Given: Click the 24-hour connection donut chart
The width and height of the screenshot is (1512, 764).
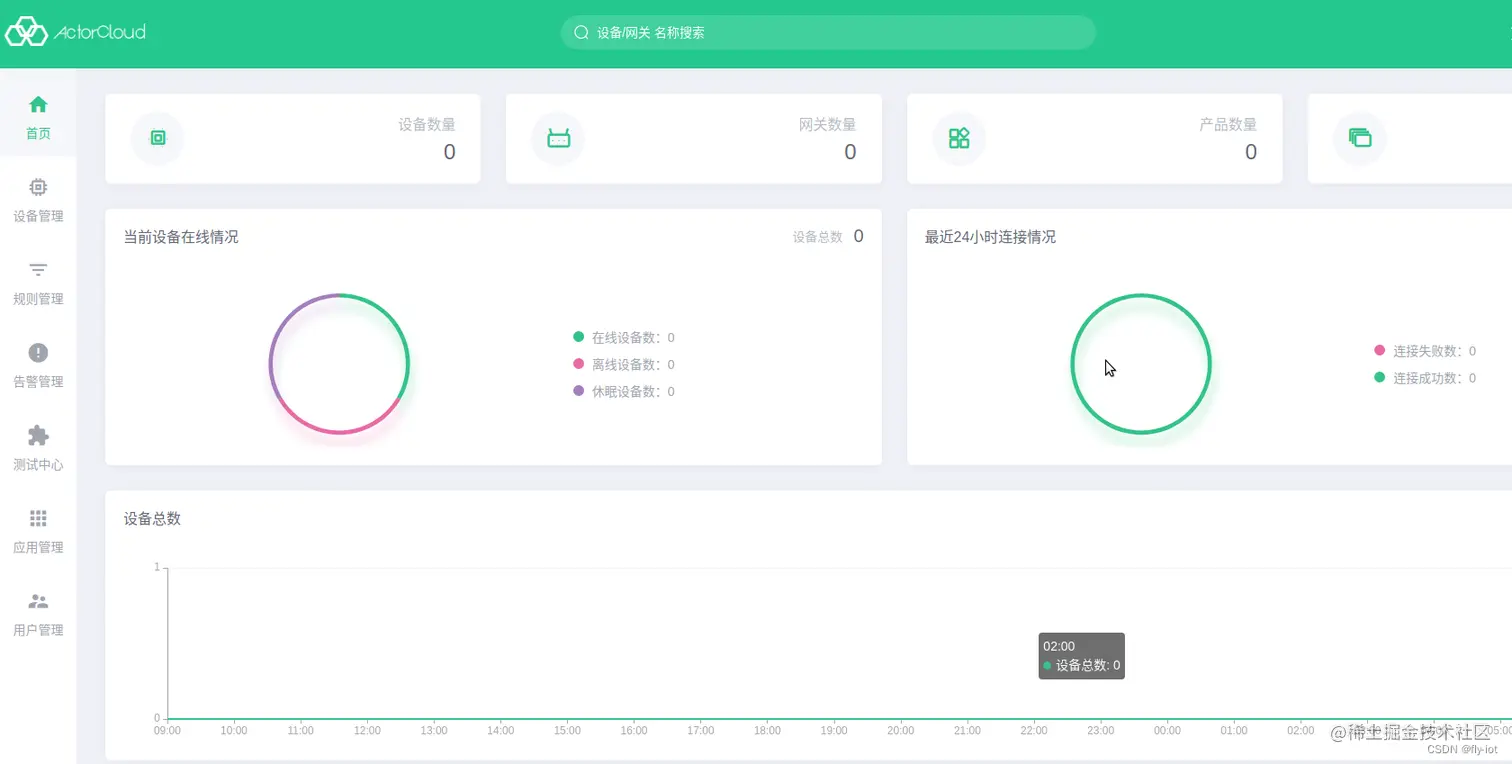Looking at the screenshot, I should coord(1141,364).
